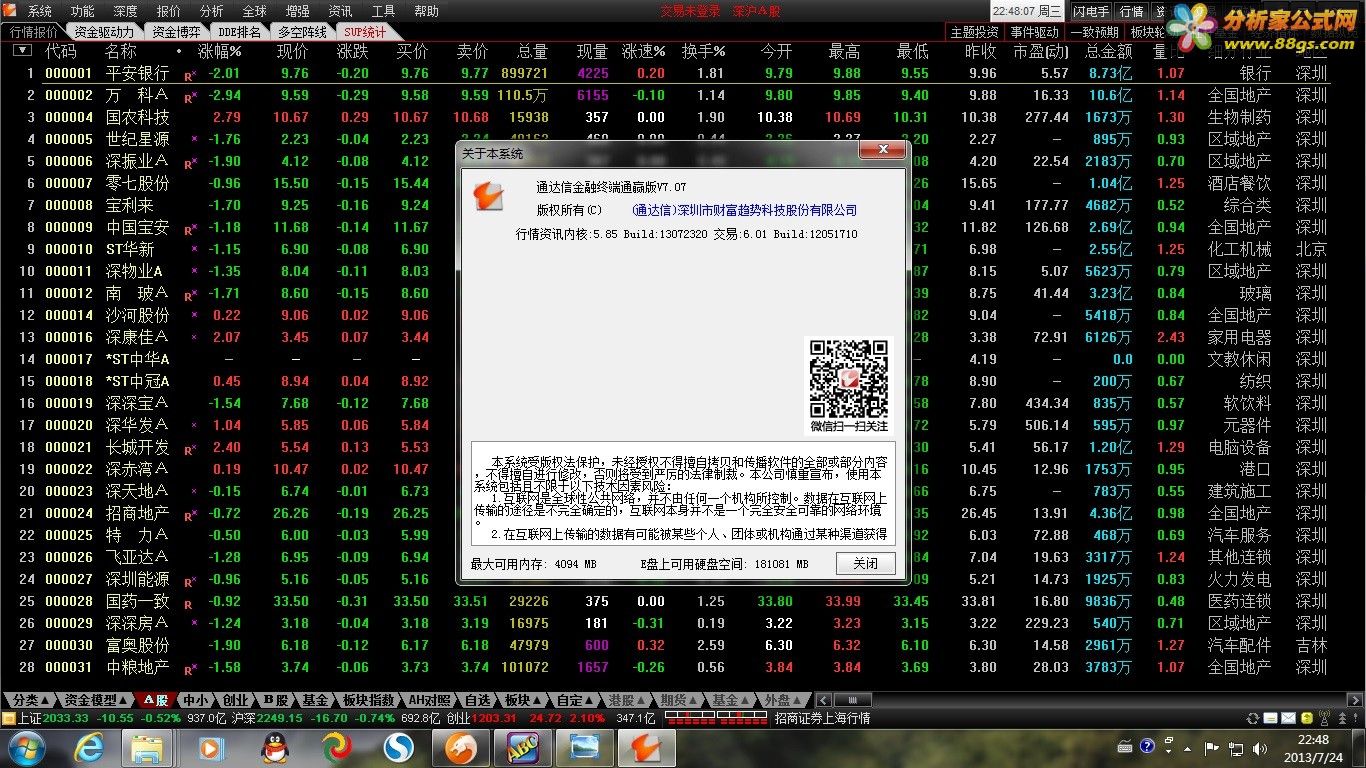Open the table column dropdown arrow beside 代码
The height and width of the screenshot is (768, 1366).
click(x=24, y=50)
